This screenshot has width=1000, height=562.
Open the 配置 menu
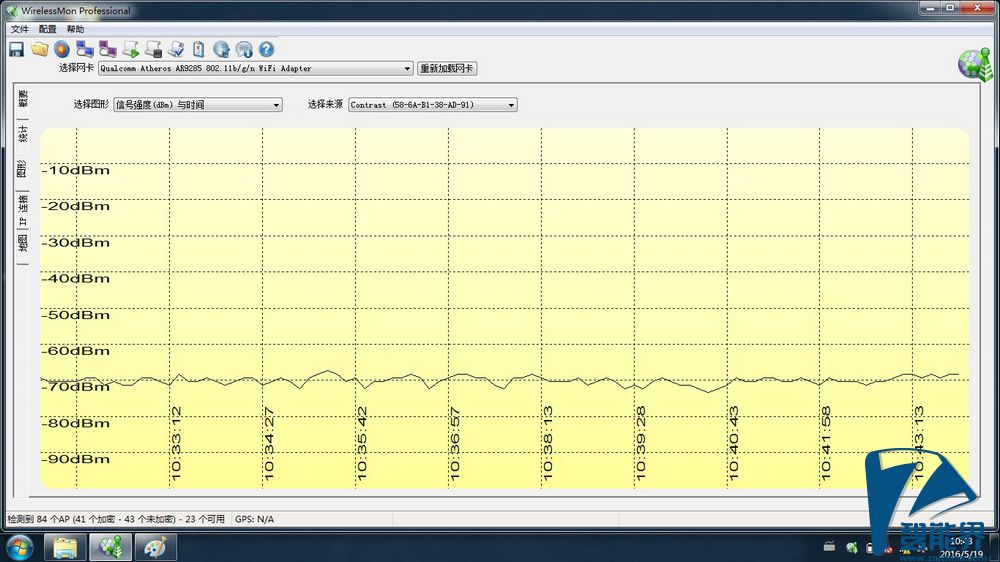tap(47, 29)
